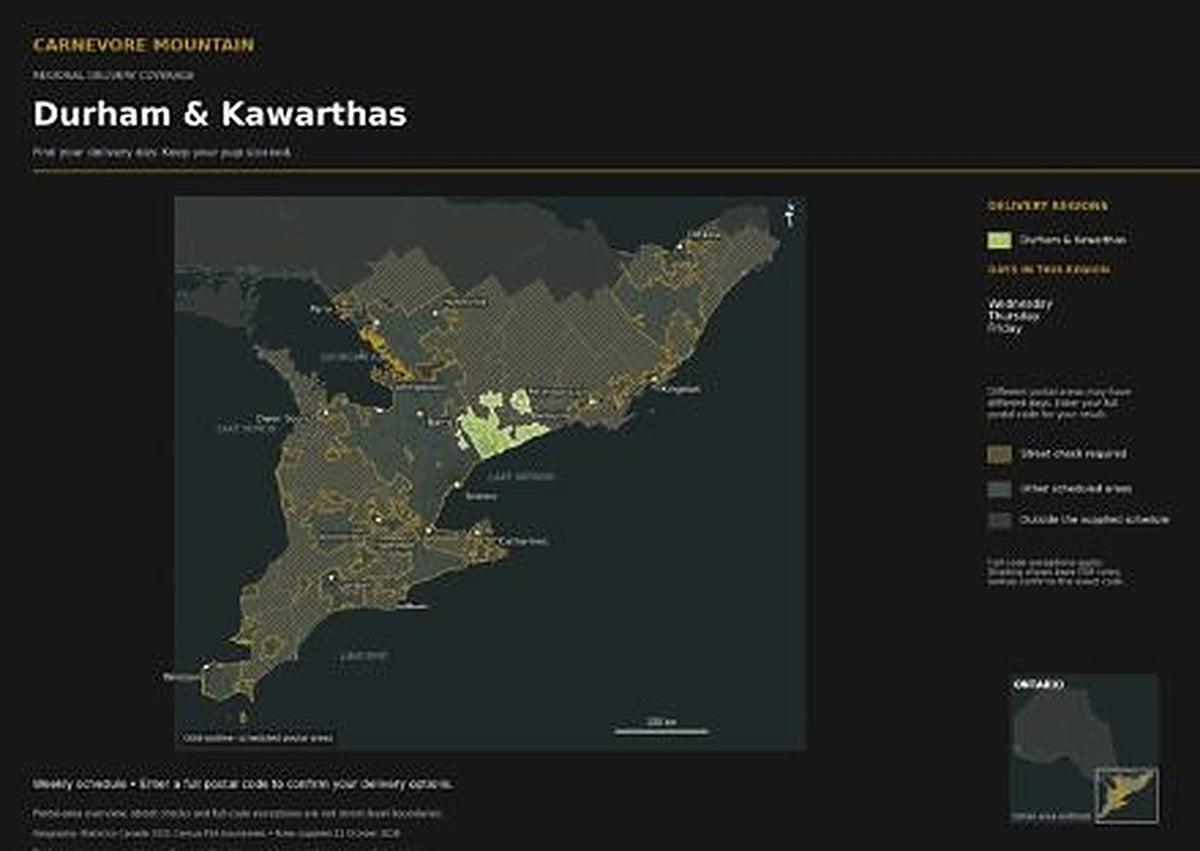Click the 'Outside the supplied schedule' label
The width and height of the screenshot is (1200, 851).
(x=1094, y=520)
